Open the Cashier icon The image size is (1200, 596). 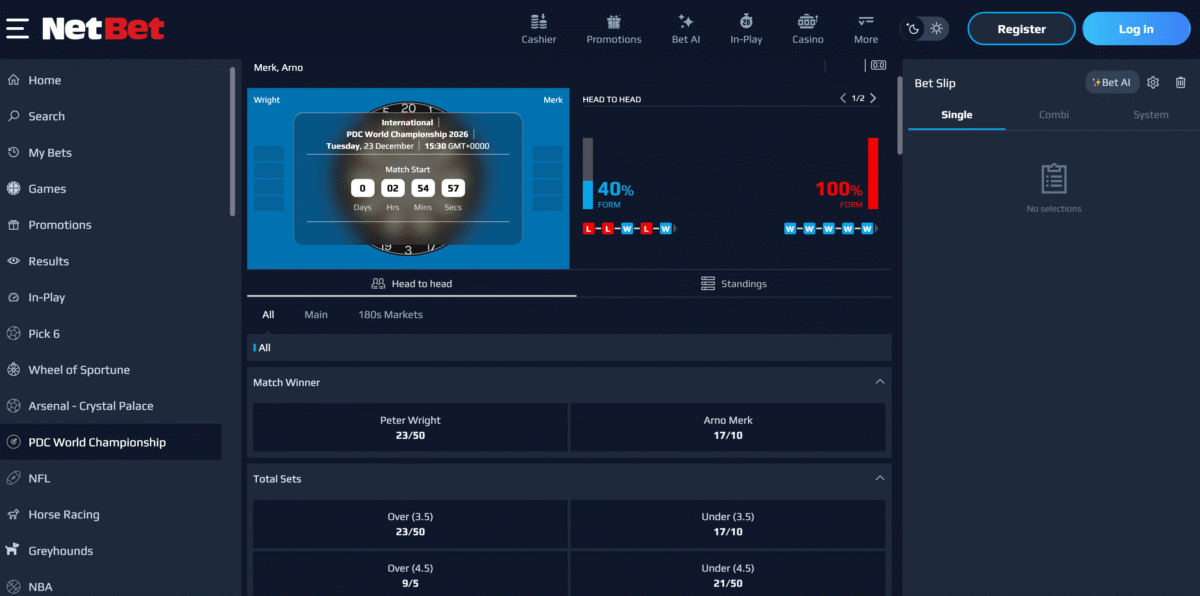538,22
